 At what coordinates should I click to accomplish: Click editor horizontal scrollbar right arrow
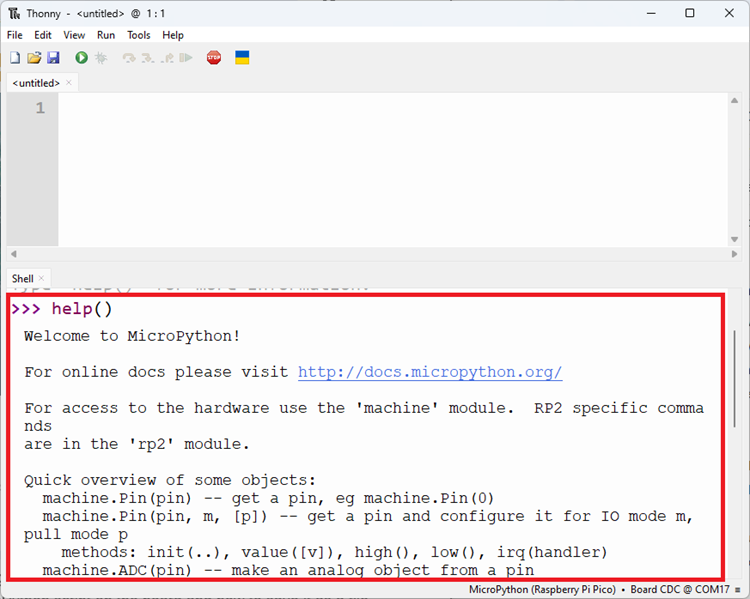[734, 254]
